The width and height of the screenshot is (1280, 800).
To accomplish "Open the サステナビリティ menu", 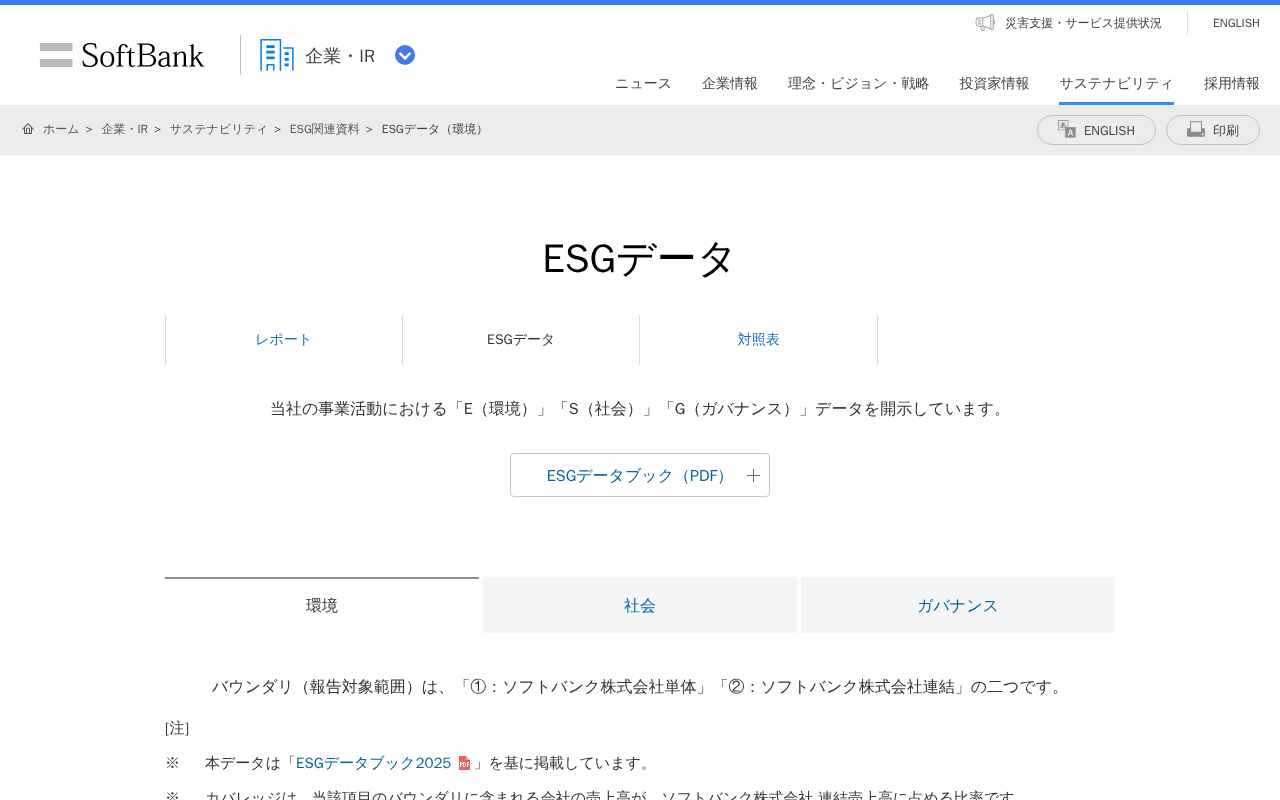I will (1116, 83).
